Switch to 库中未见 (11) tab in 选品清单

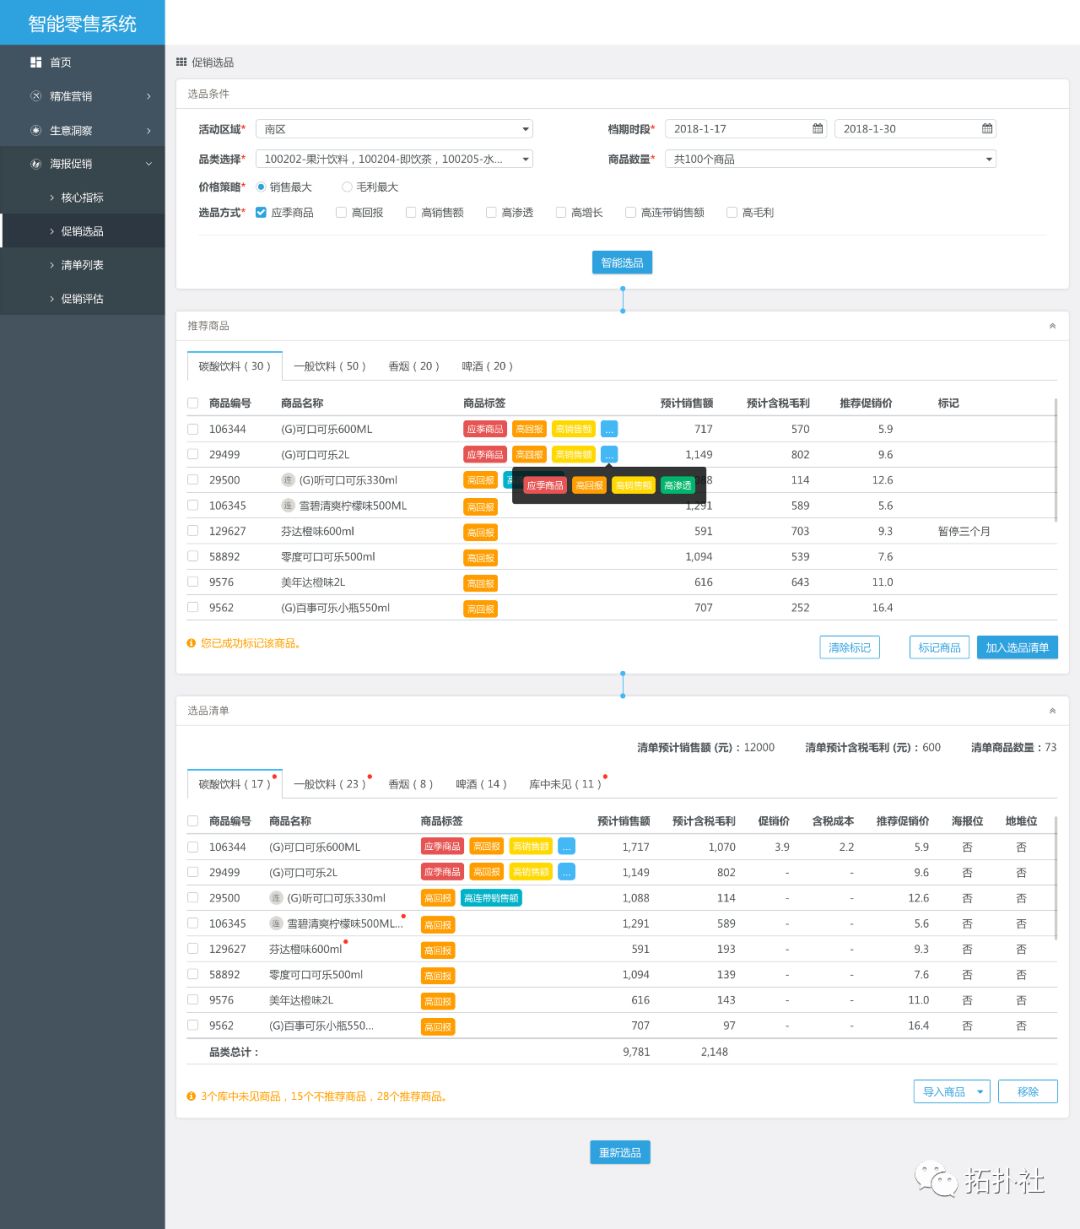click(x=565, y=784)
